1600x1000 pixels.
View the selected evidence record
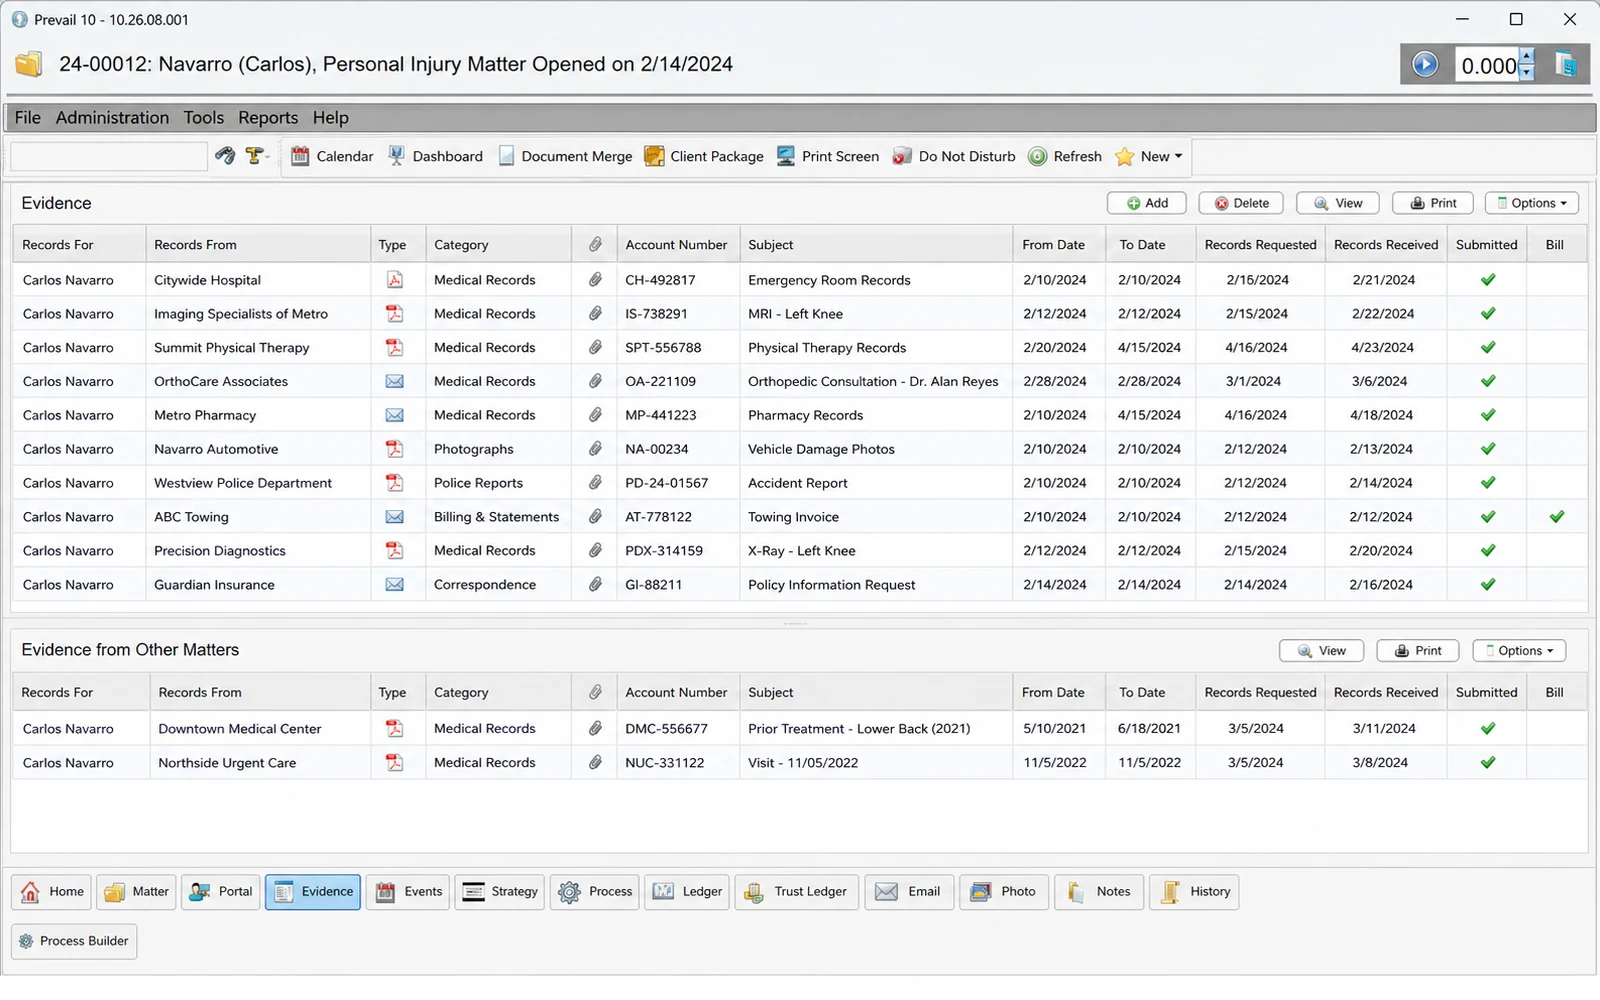(1338, 203)
